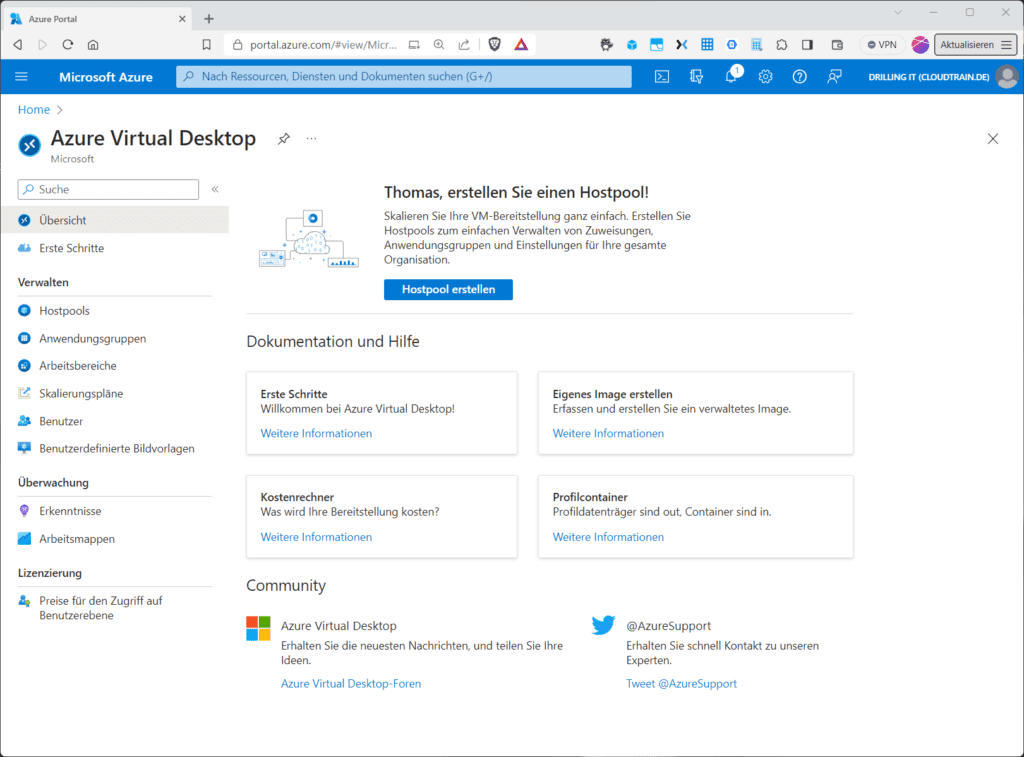
Task: Open Weitere Informationen under Erste Schritte card
Action: pyautogui.click(x=316, y=433)
